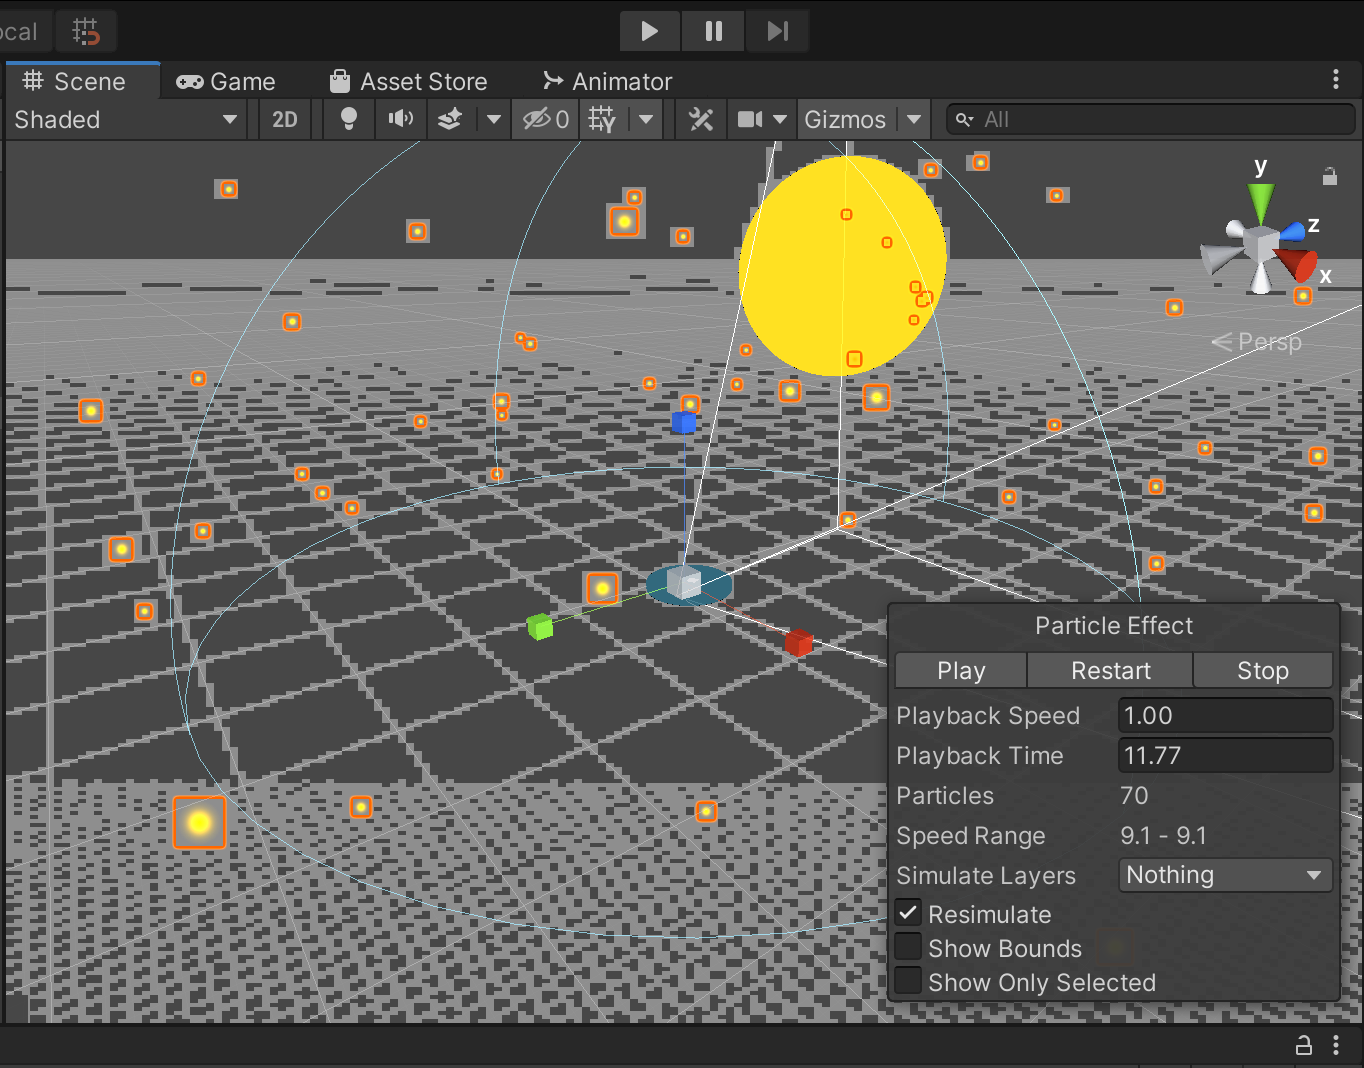This screenshot has height=1068, width=1364.
Task: Open the Simulate Layers dropdown
Action: tap(1225, 875)
